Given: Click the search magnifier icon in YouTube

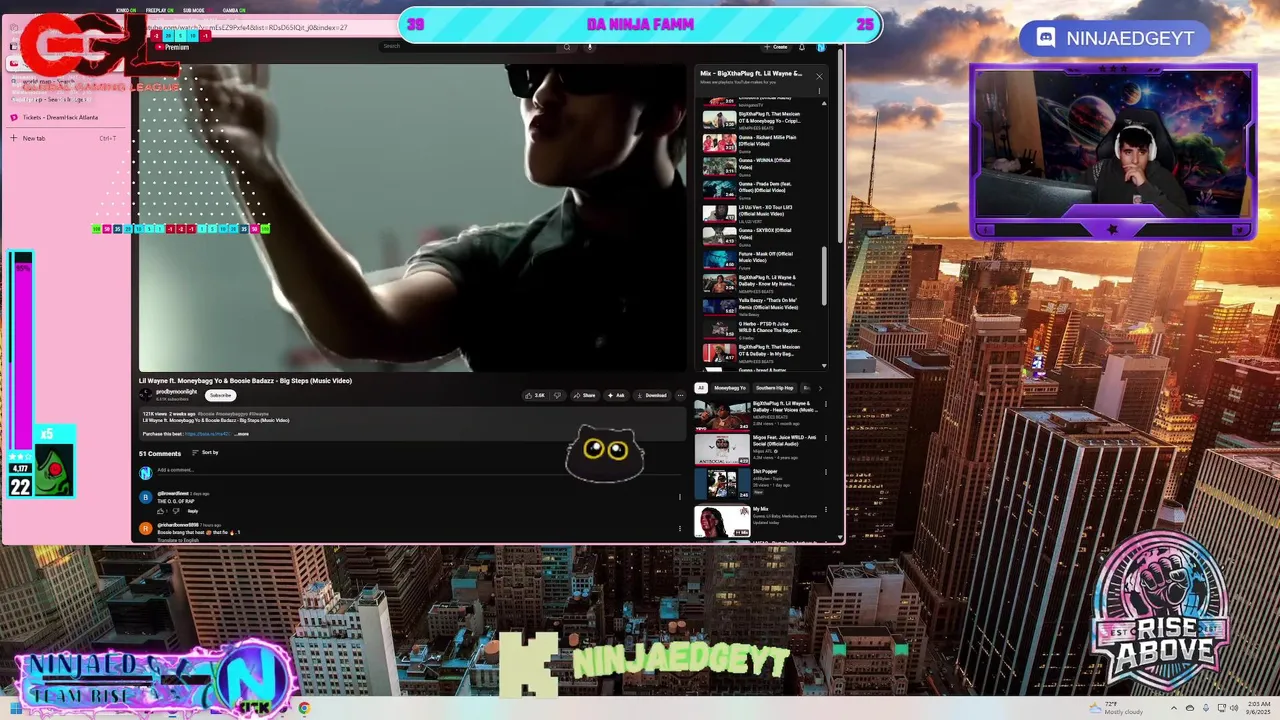Looking at the screenshot, I should tap(567, 46).
